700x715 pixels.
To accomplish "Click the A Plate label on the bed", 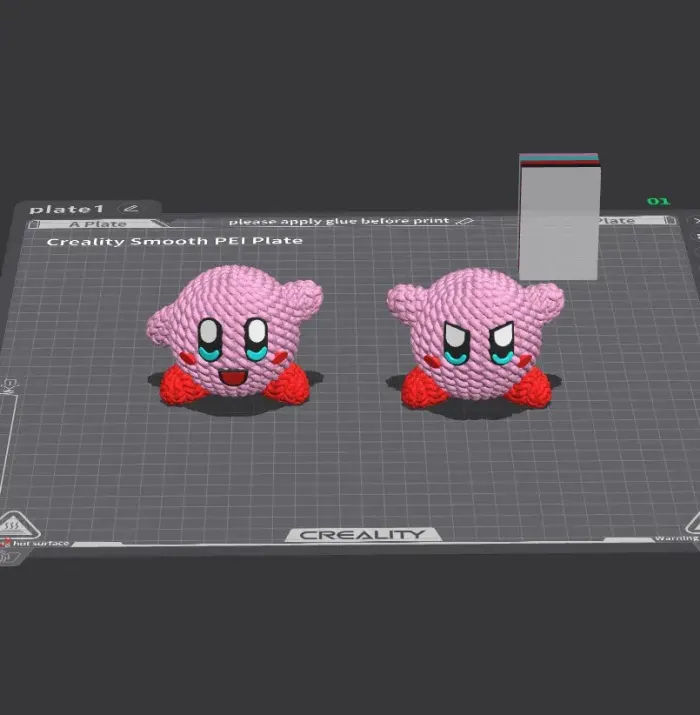I will (x=98, y=224).
